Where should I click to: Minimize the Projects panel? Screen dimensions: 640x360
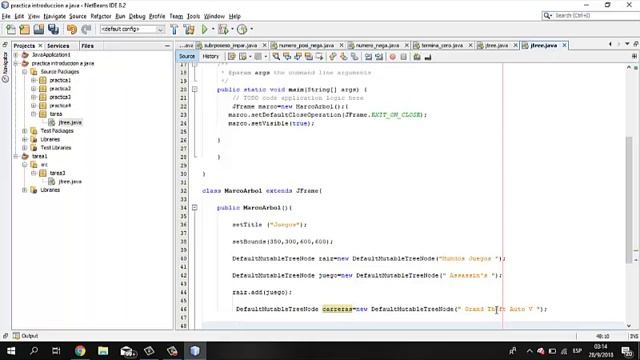click(167, 46)
